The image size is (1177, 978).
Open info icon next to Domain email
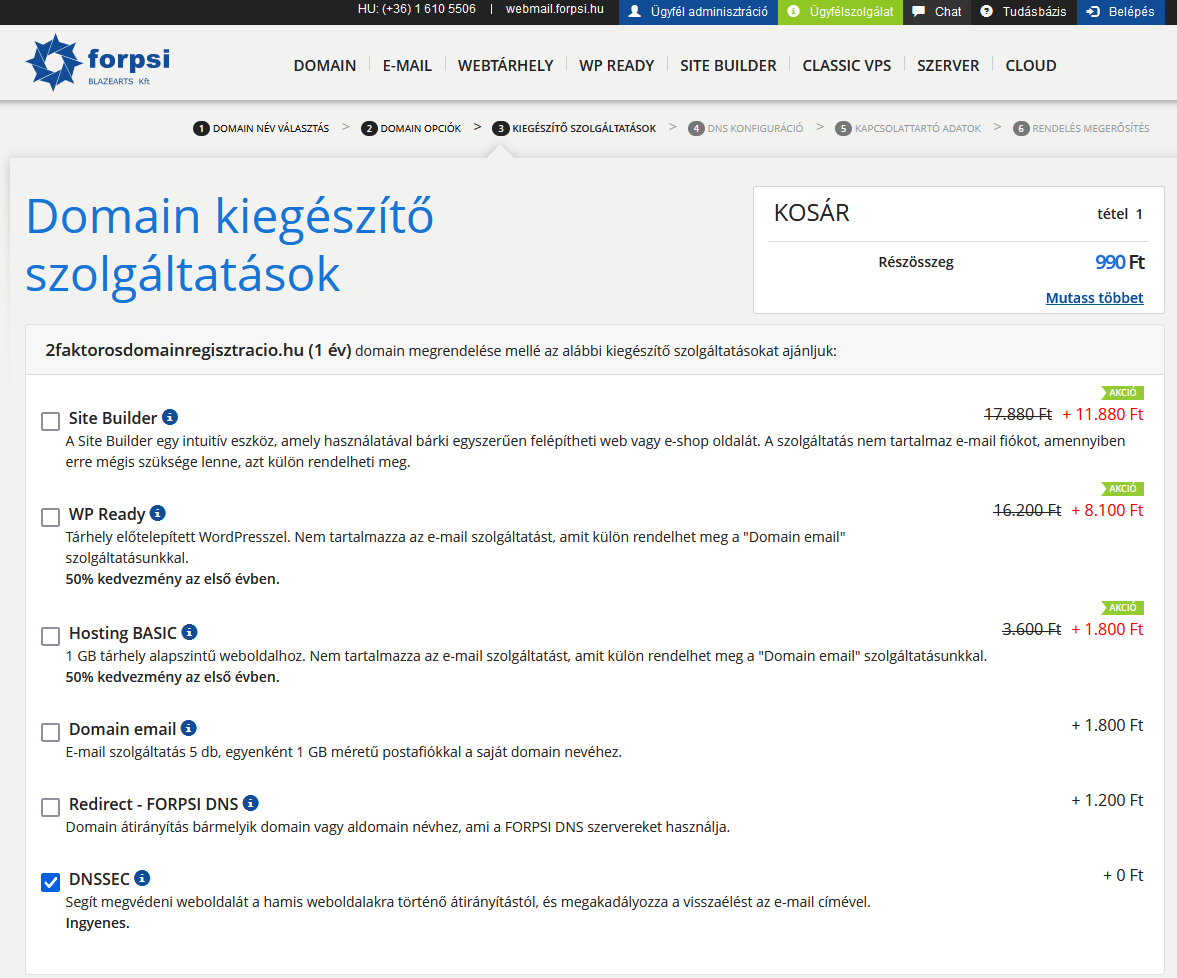point(188,728)
